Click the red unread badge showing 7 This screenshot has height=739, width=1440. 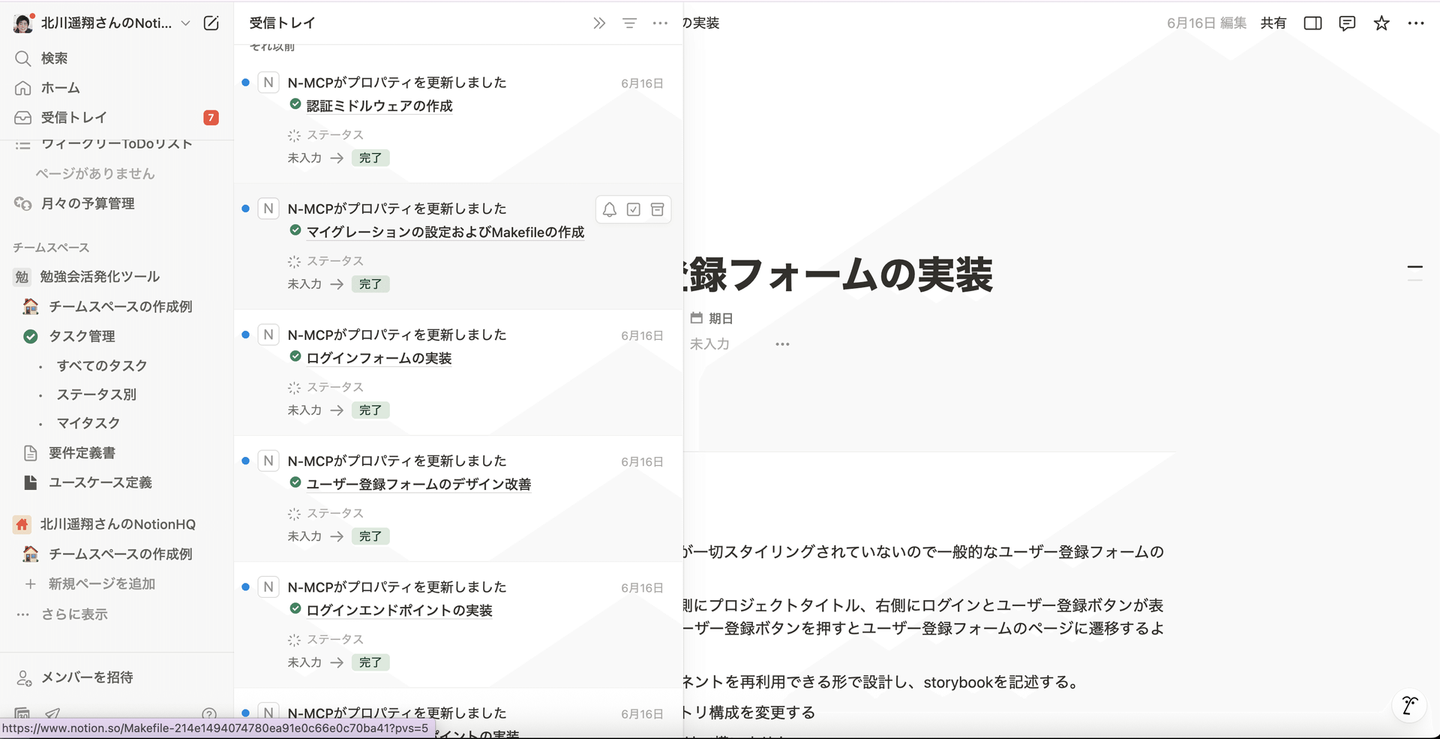[x=211, y=117]
